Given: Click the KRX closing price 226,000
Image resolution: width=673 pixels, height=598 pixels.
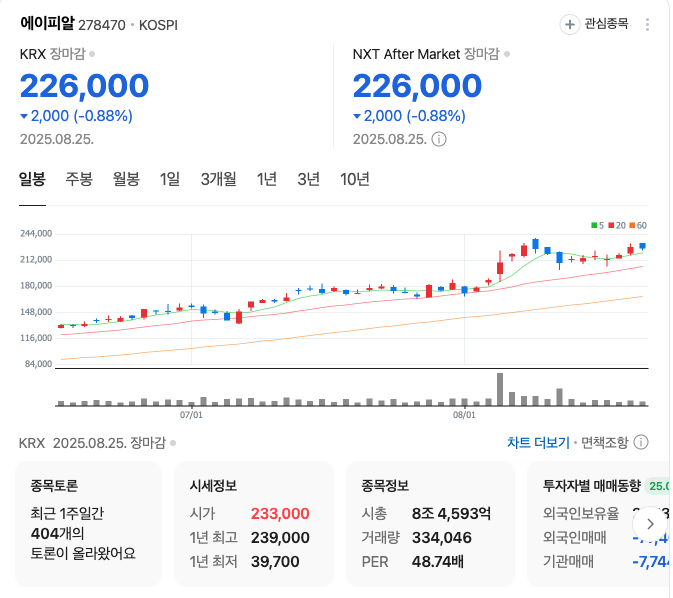Looking at the screenshot, I should (85, 86).
